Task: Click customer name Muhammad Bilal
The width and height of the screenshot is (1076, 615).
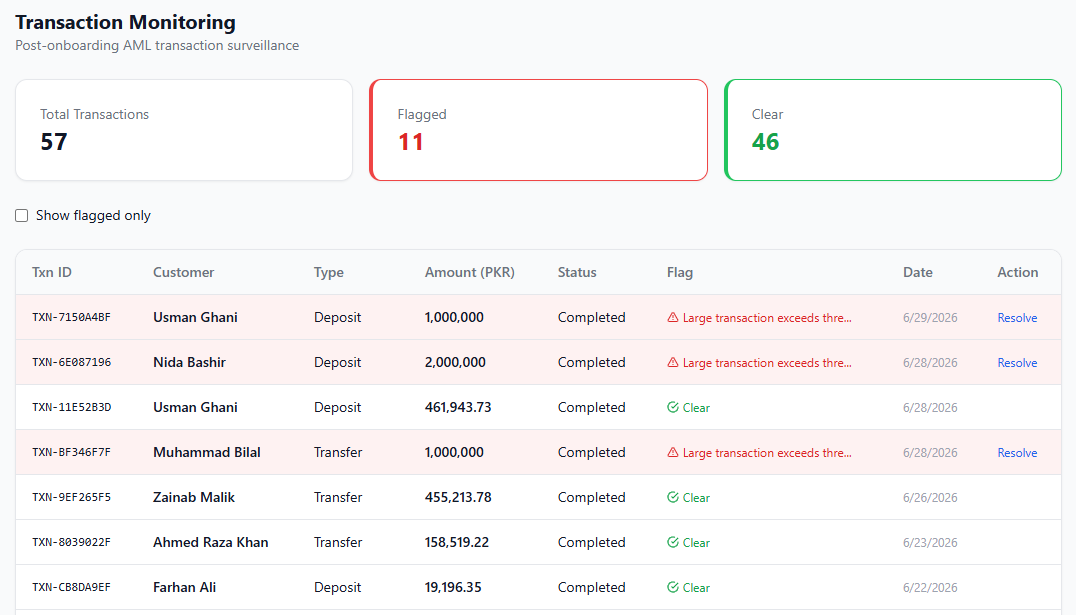Action: (x=207, y=452)
